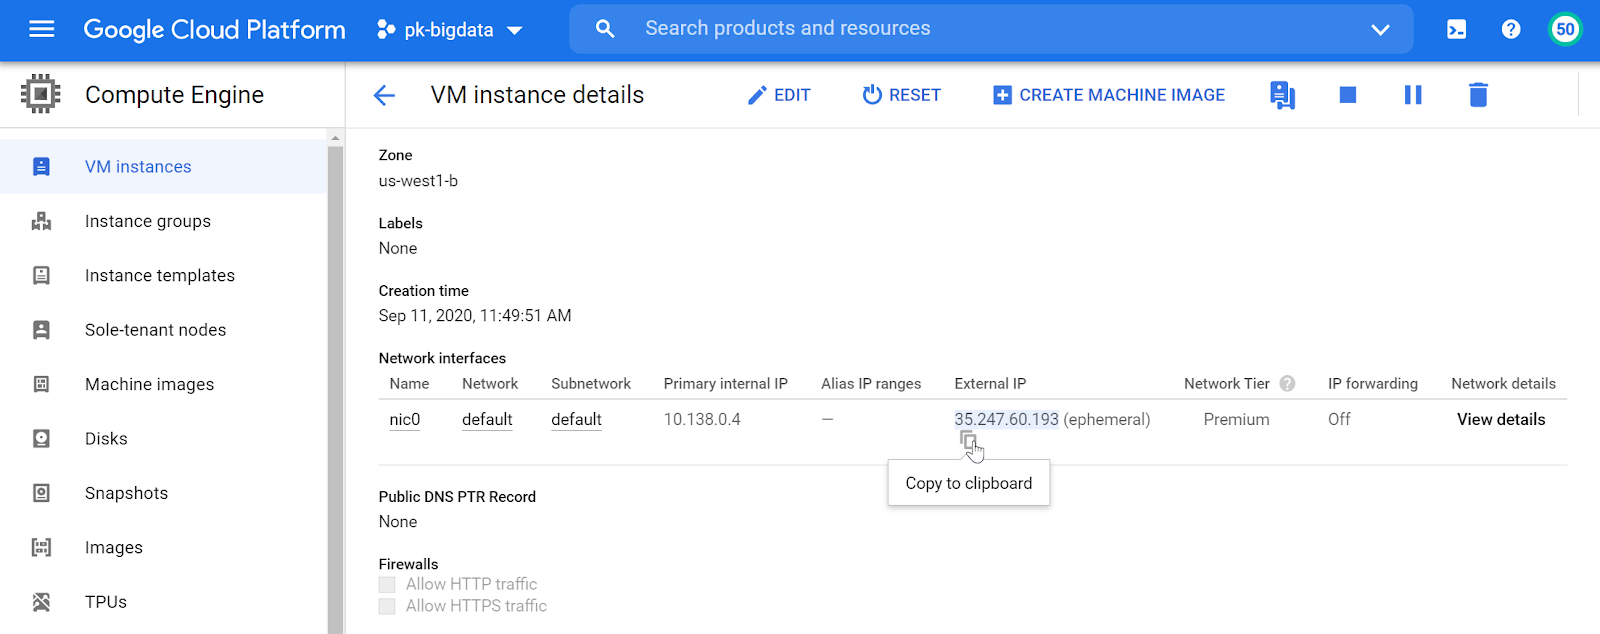Click the Instance groups sidebar icon

[x=41, y=221]
